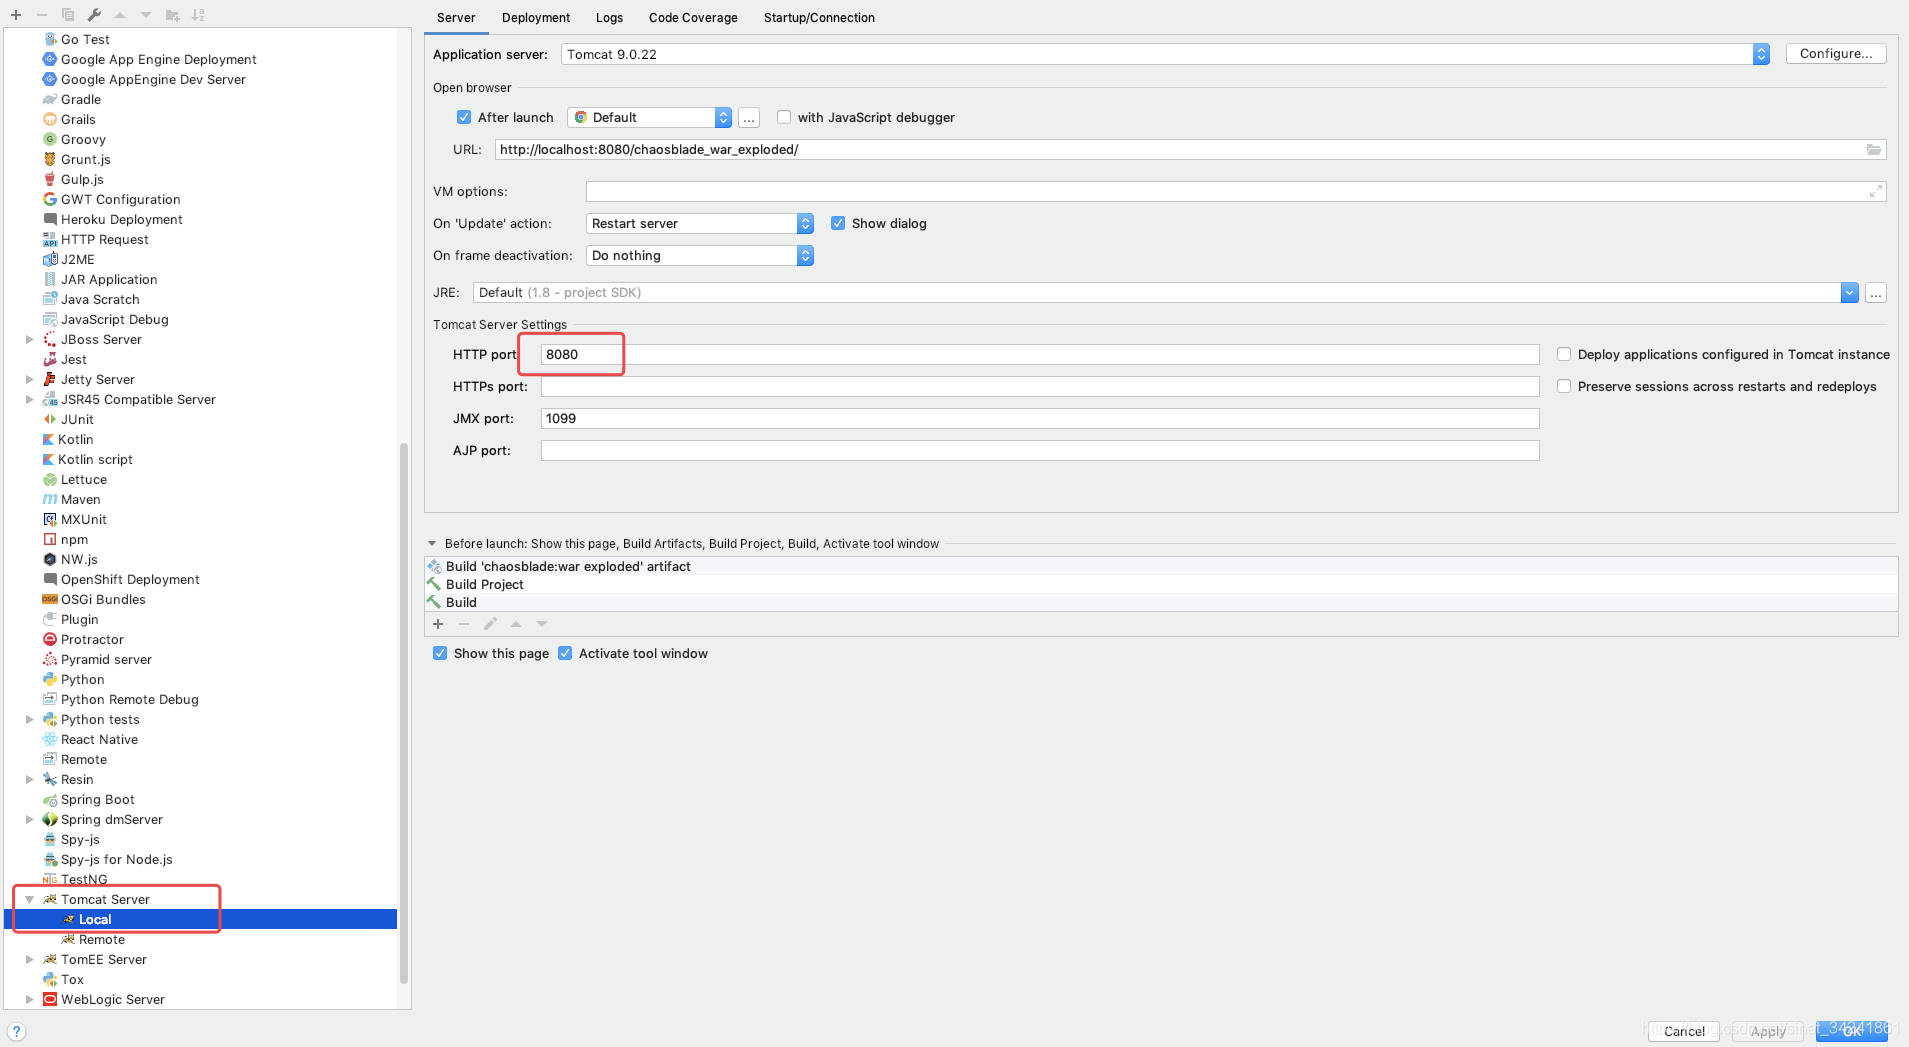The height and width of the screenshot is (1047, 1909).
Task: Select GWT Configuration template
Action: click(120, 199)
